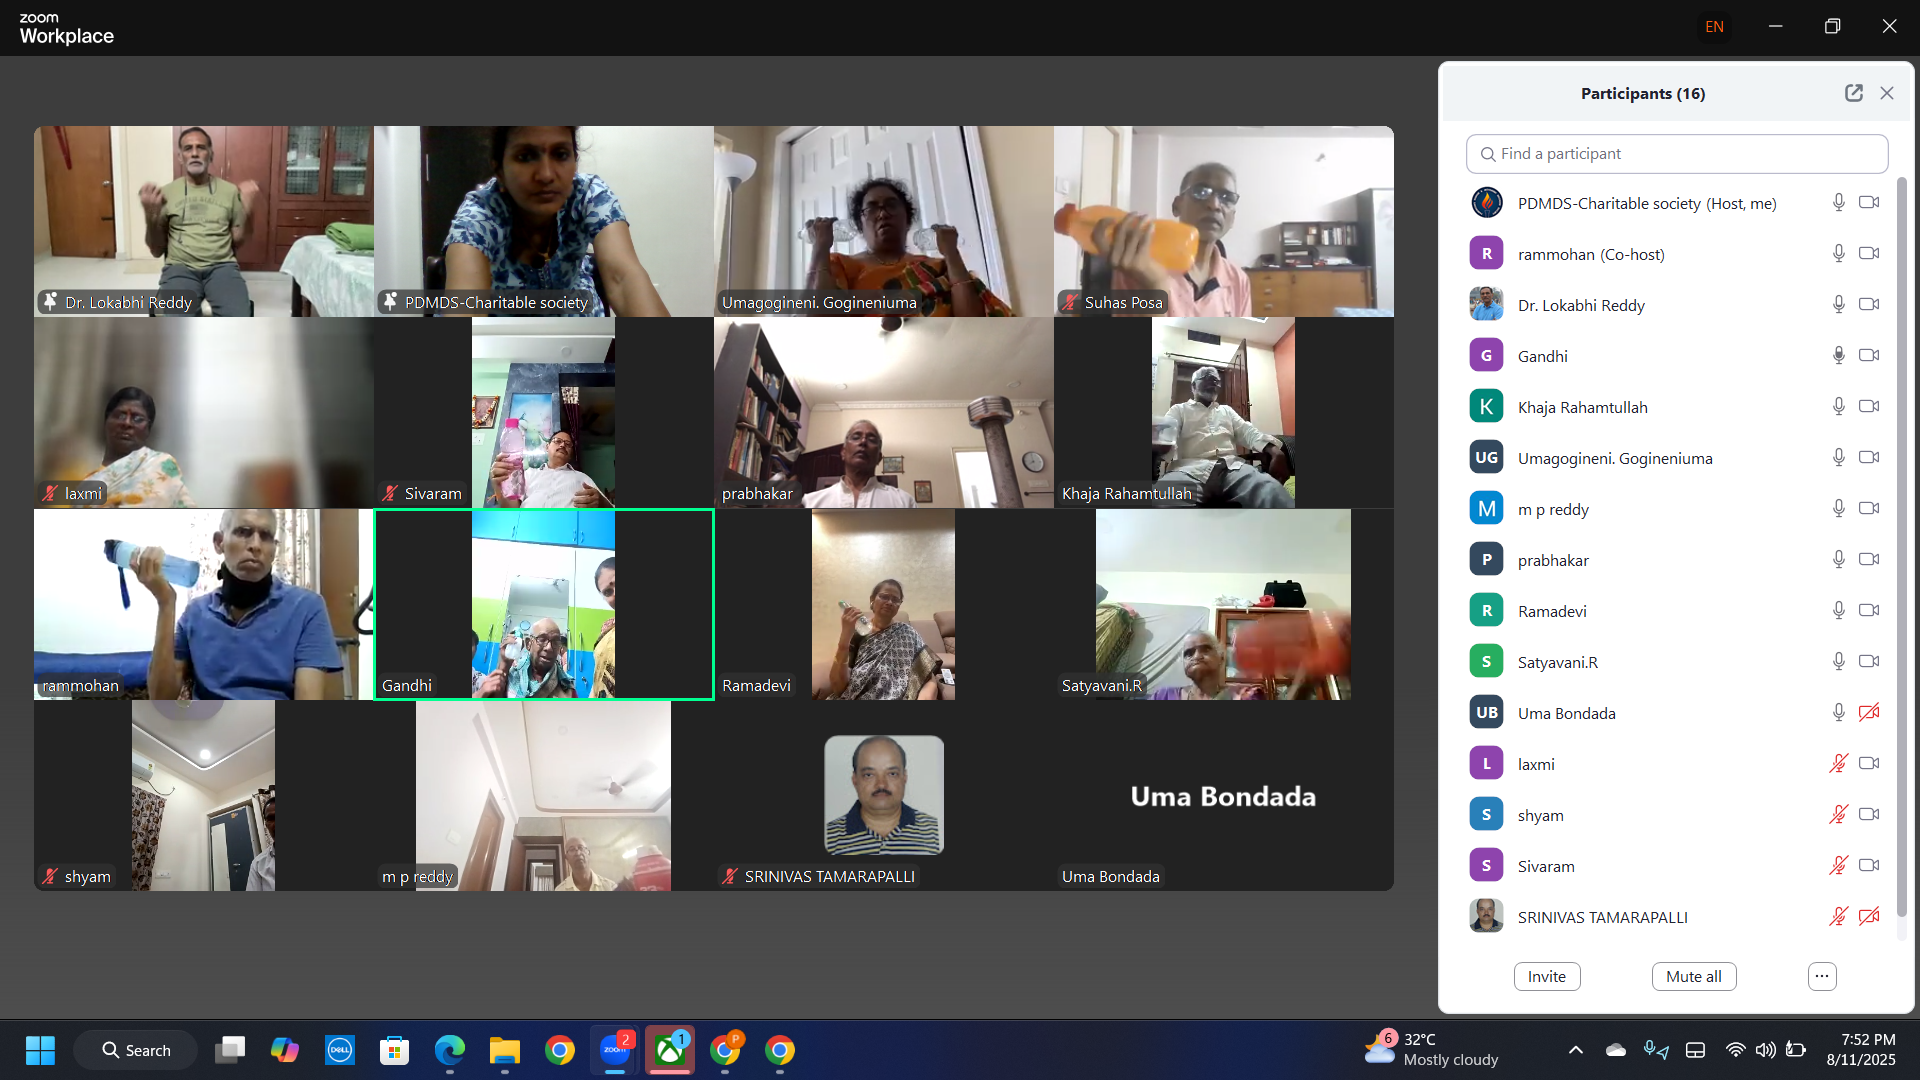Click Ramadevi's microphone icon
The height and width of the screenshot is (1080, 1920).
click(x=1838, y=611)
